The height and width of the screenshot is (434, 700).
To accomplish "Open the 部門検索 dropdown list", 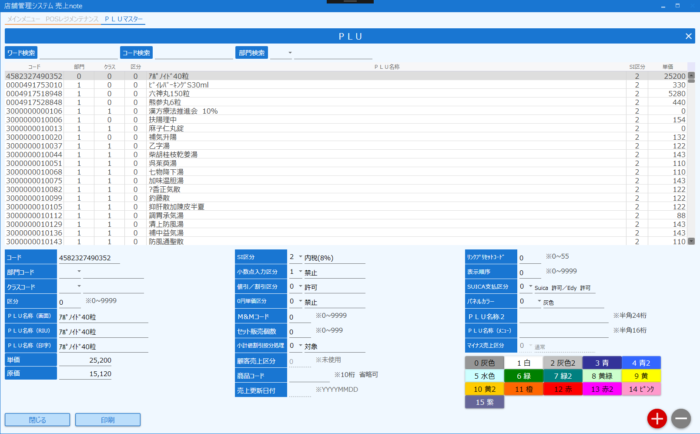I will [290, 52].
